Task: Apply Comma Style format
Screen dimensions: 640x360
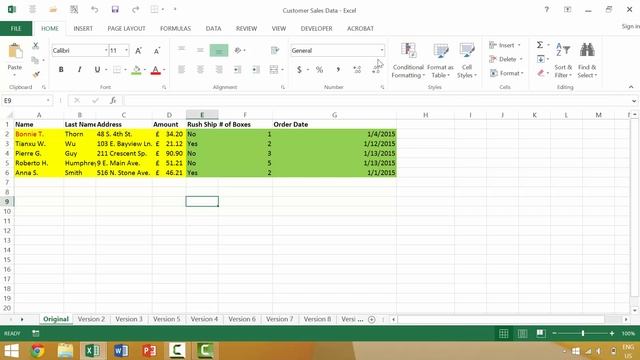Action: coord(338,70)
